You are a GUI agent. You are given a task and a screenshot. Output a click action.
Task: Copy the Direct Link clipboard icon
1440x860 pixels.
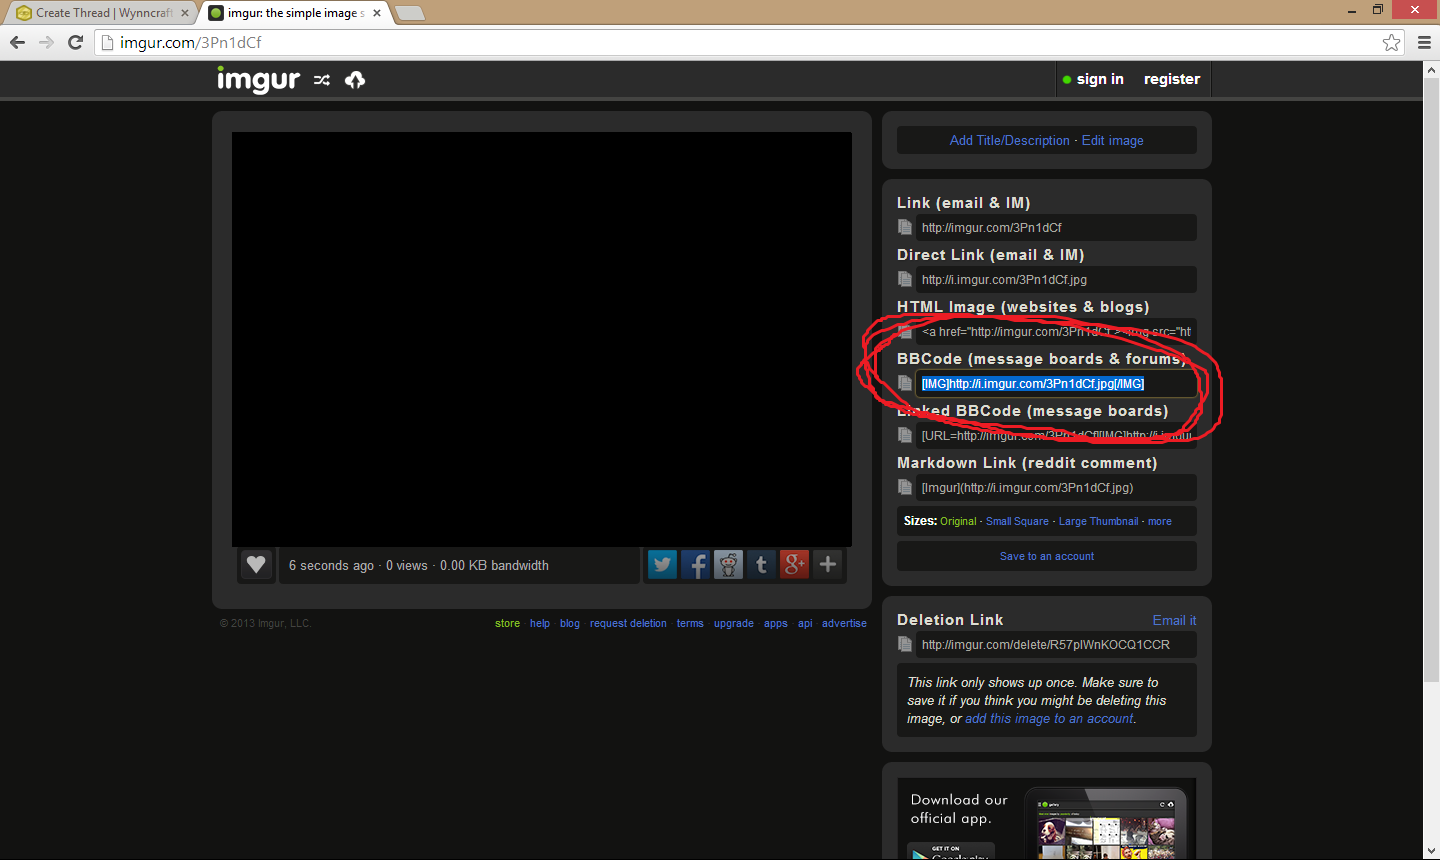905,279
